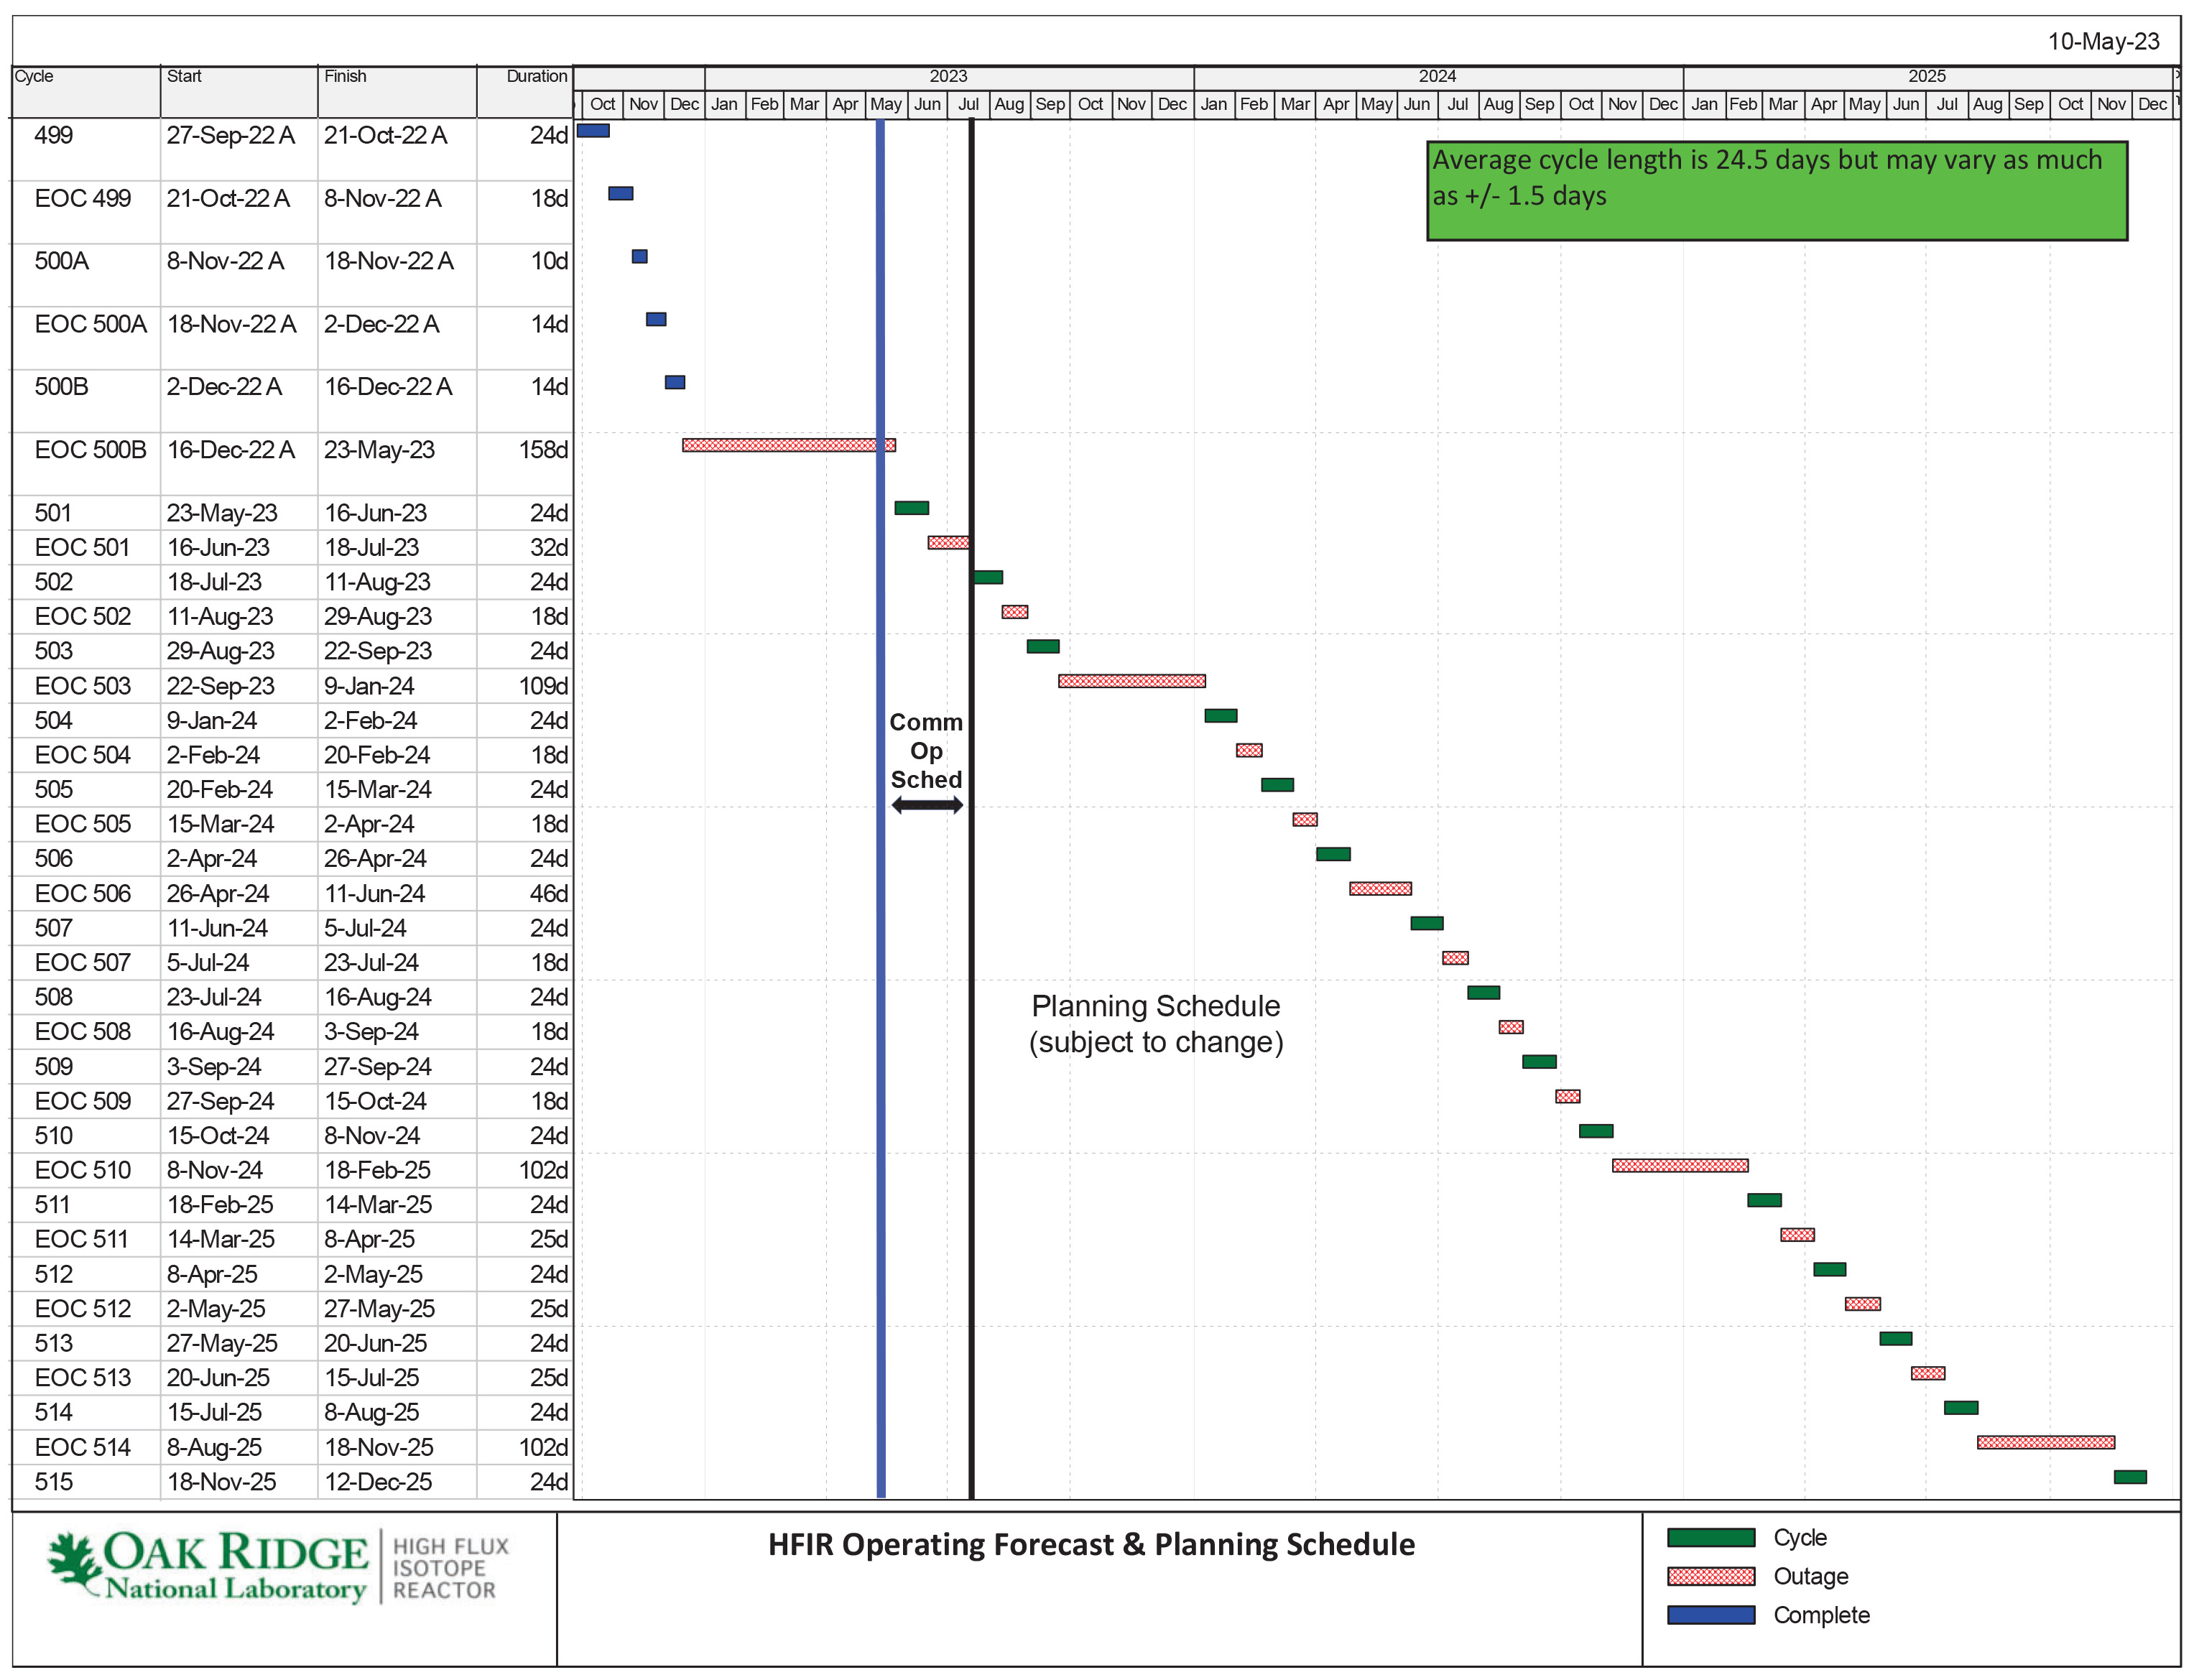Click the Comm Op Sched double arrow
The height and width of the screenshot is (1680, 2199).
point(927,806)
